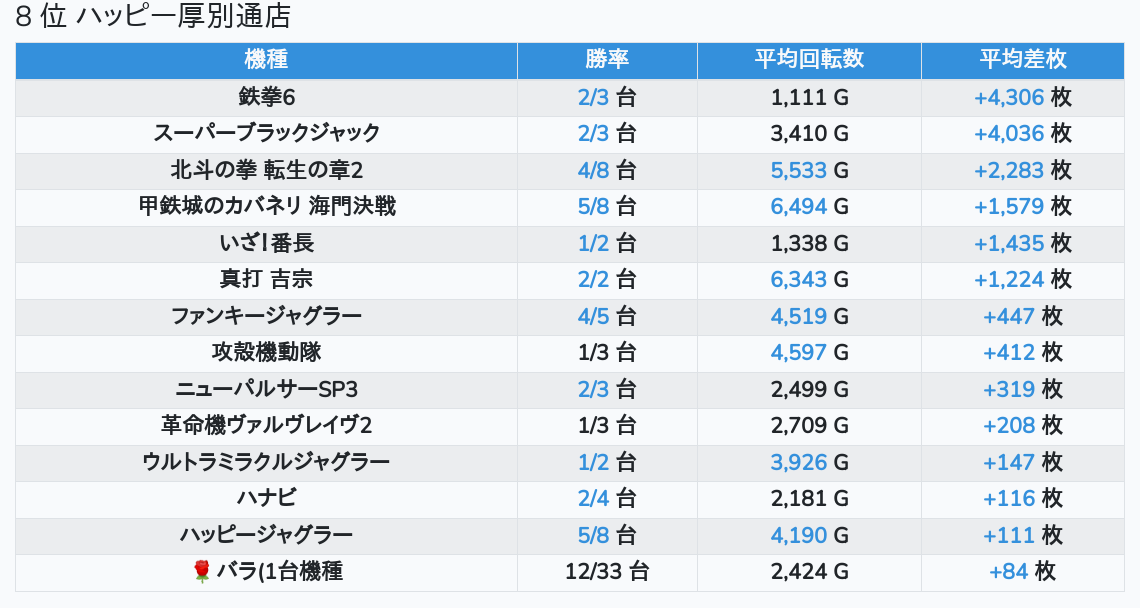Click the 平均差枚 column header

[1022, 59]
